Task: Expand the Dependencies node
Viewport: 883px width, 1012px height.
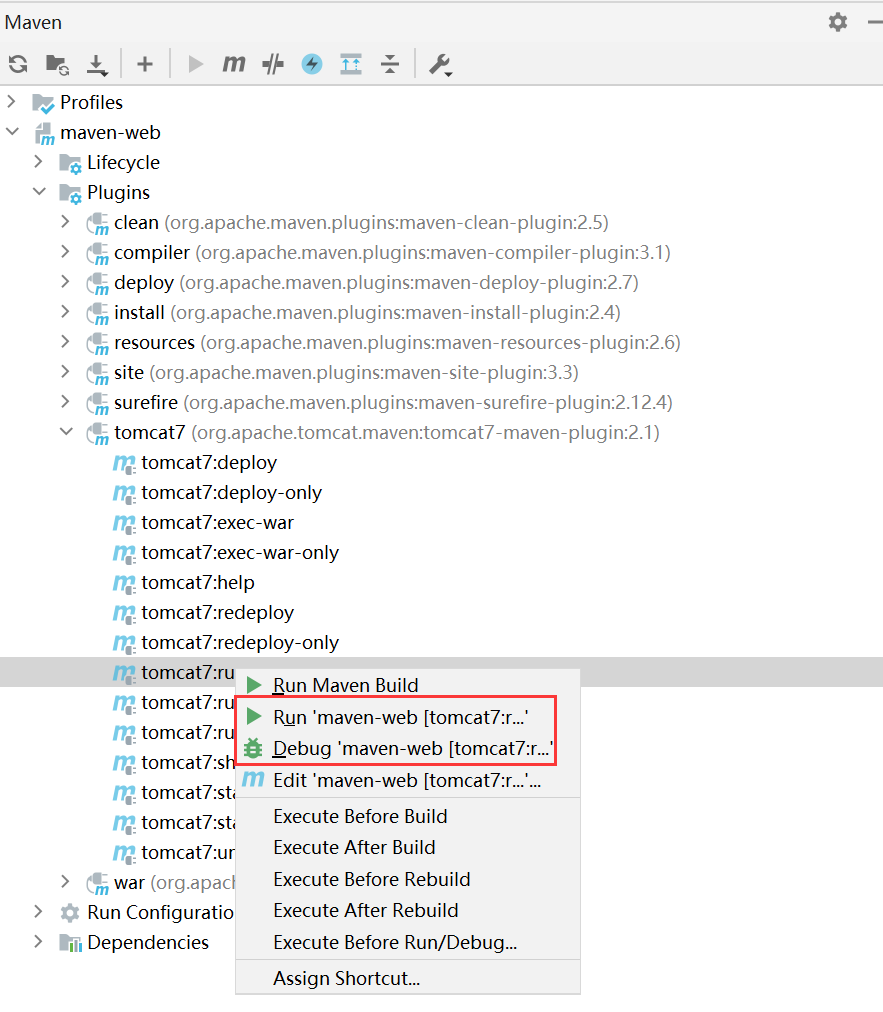Action: (x=39, y=942)
